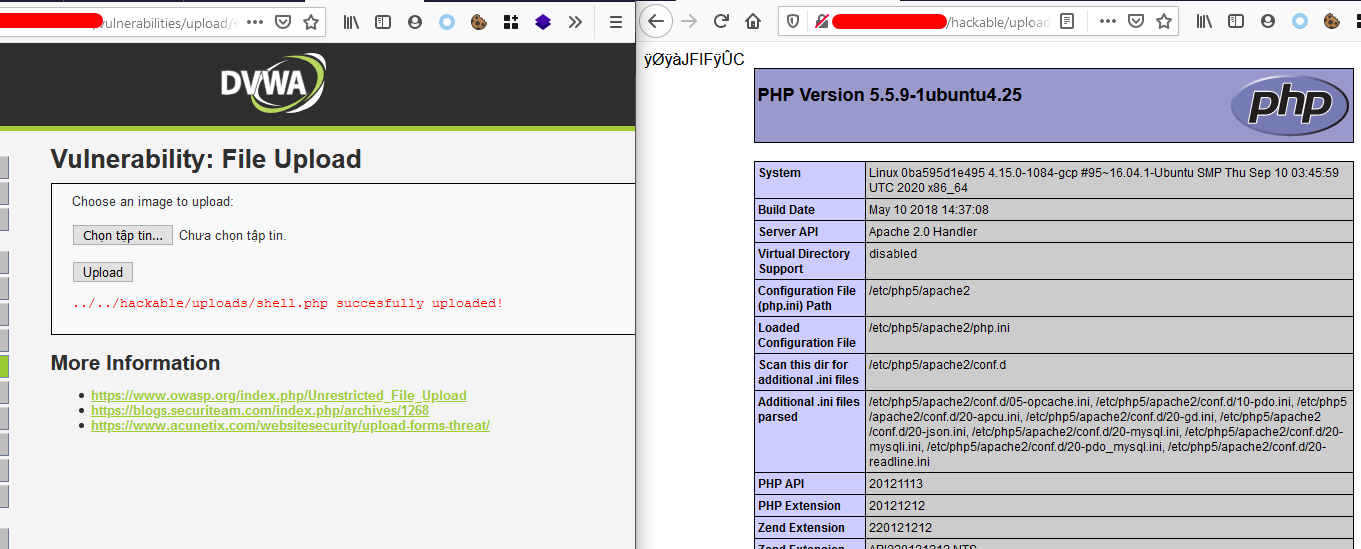Go to home page in PHP window

pyautogui.click(x=753, y=21)
